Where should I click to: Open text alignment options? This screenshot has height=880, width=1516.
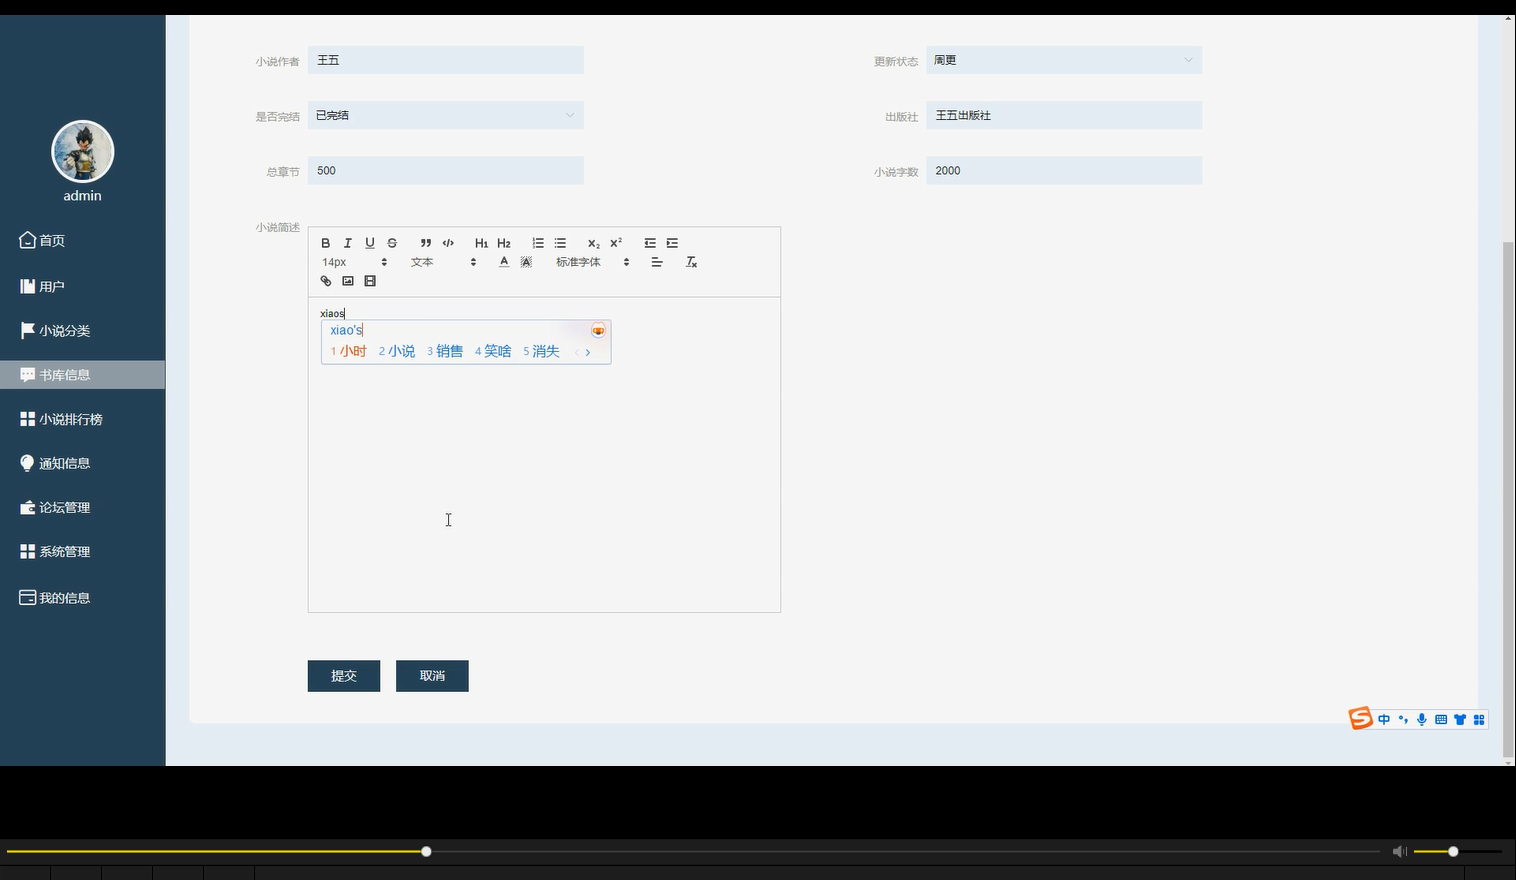click(x=657, y=262)
